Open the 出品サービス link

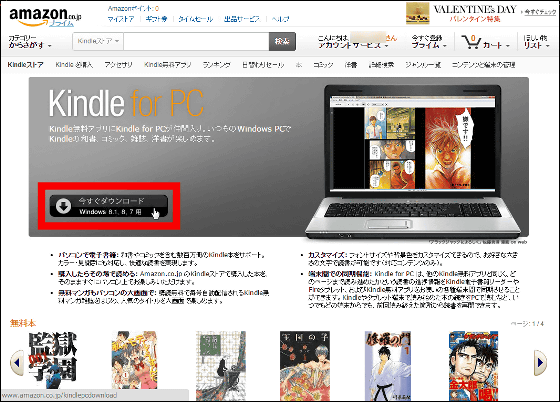click(242, 19)
